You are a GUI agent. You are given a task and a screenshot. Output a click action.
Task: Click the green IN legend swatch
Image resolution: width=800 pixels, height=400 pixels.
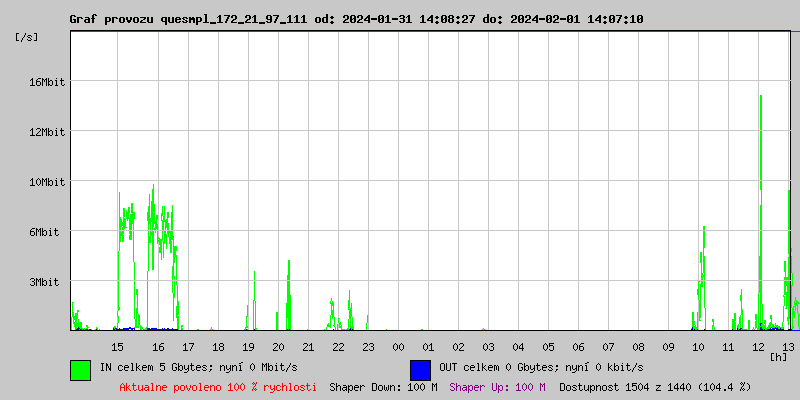[80, 369]
